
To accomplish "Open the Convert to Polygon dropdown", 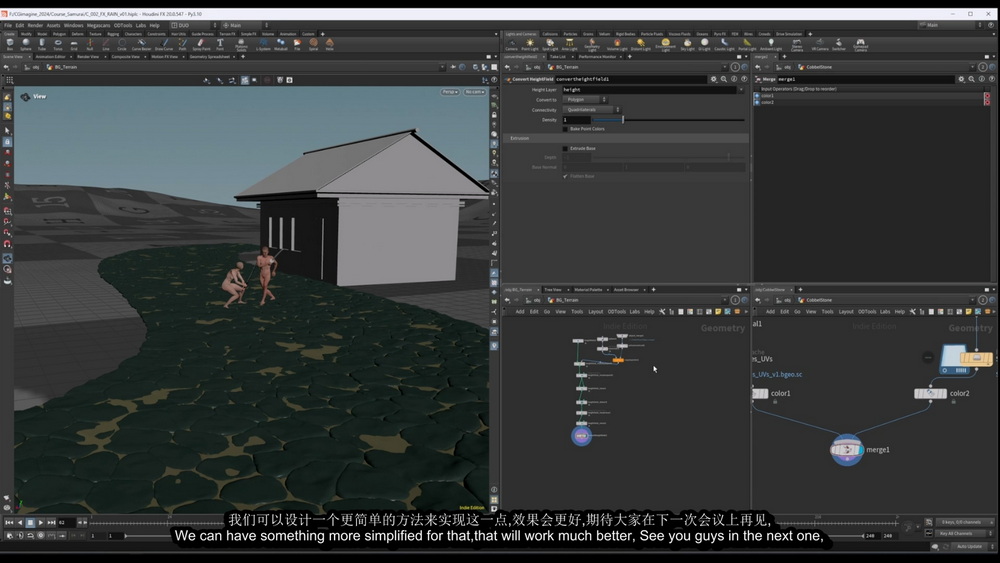I will pos(585,99).
